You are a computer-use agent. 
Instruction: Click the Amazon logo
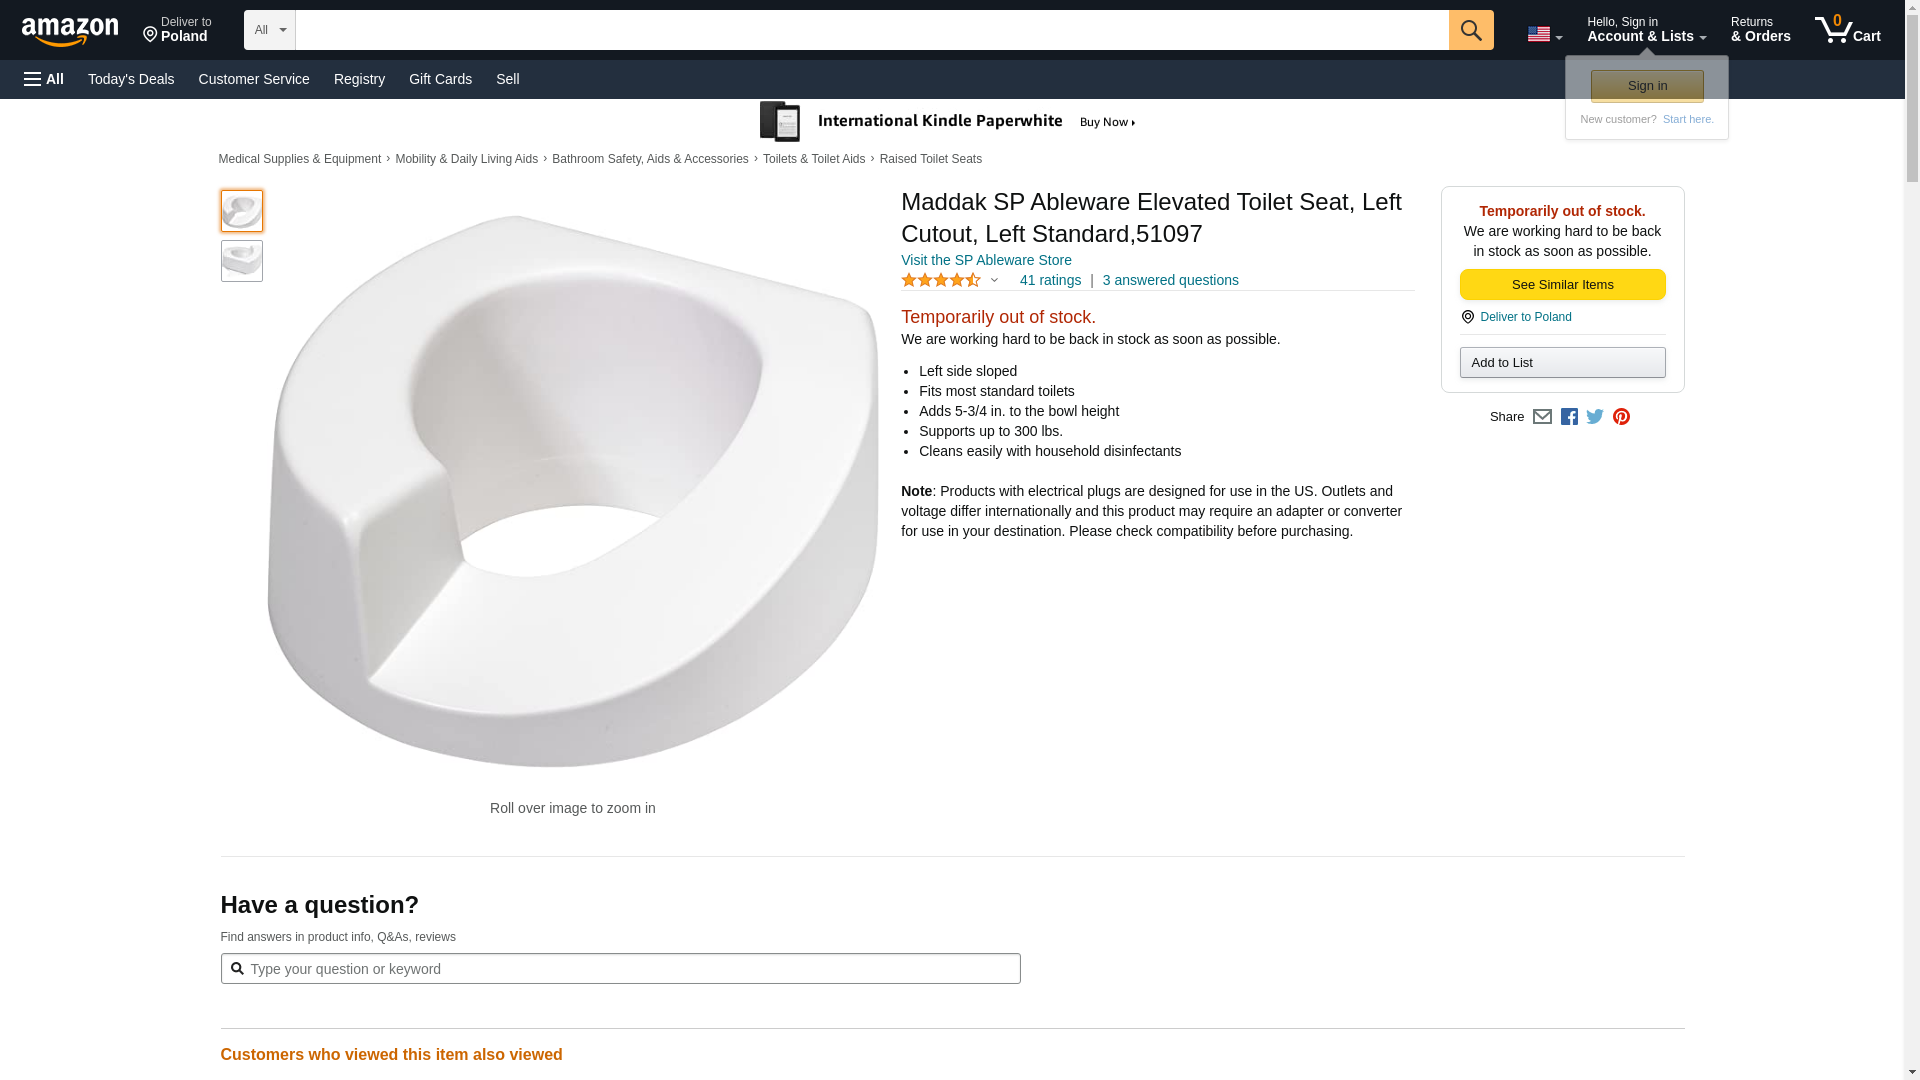70,31
